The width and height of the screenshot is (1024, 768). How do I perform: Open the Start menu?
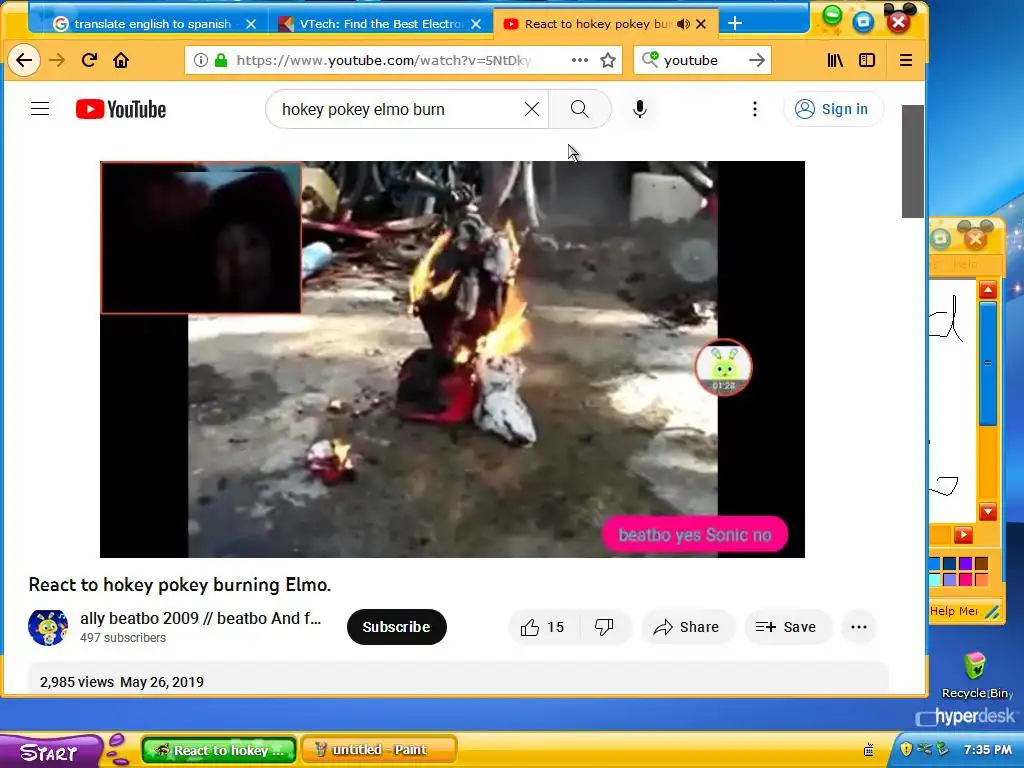coord(51,752)
